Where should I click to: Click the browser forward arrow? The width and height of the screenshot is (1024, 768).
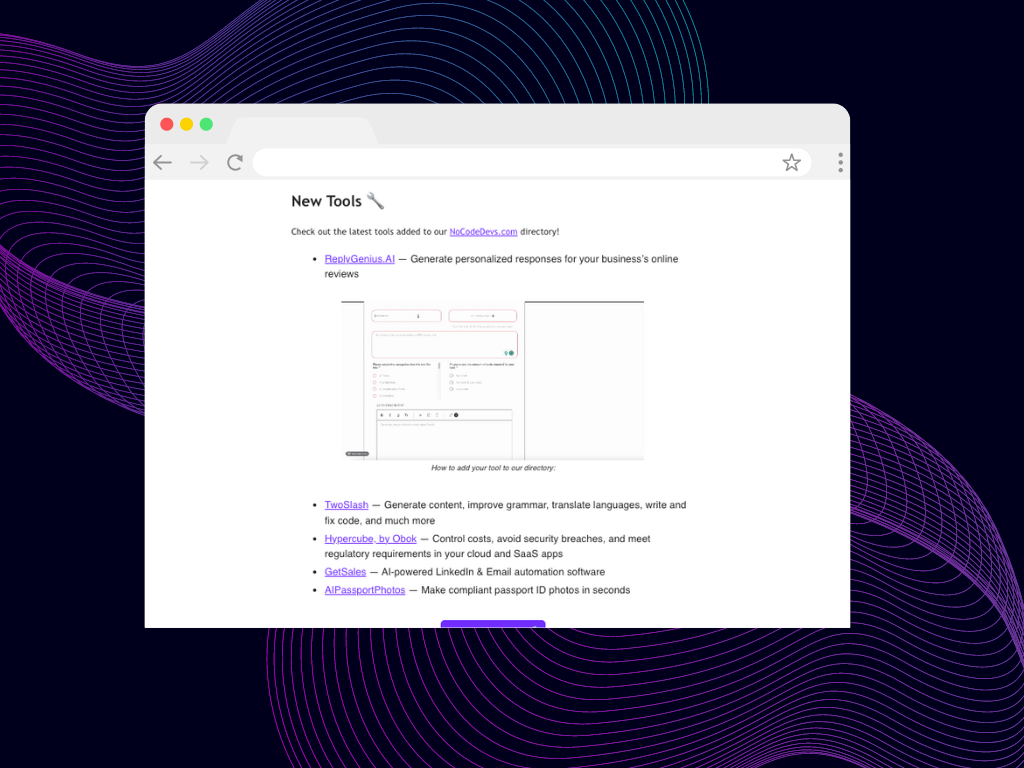click(x=199, y=163)
